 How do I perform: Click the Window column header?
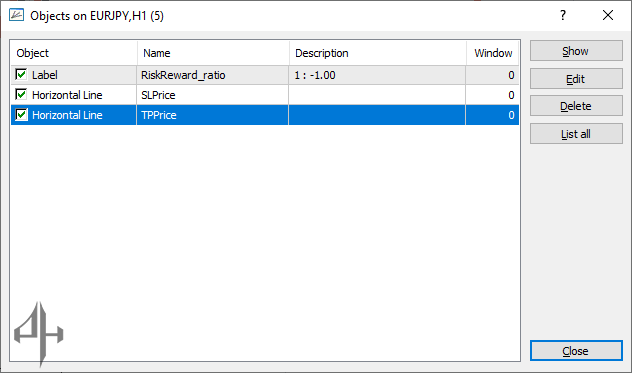tap(493, 53)
